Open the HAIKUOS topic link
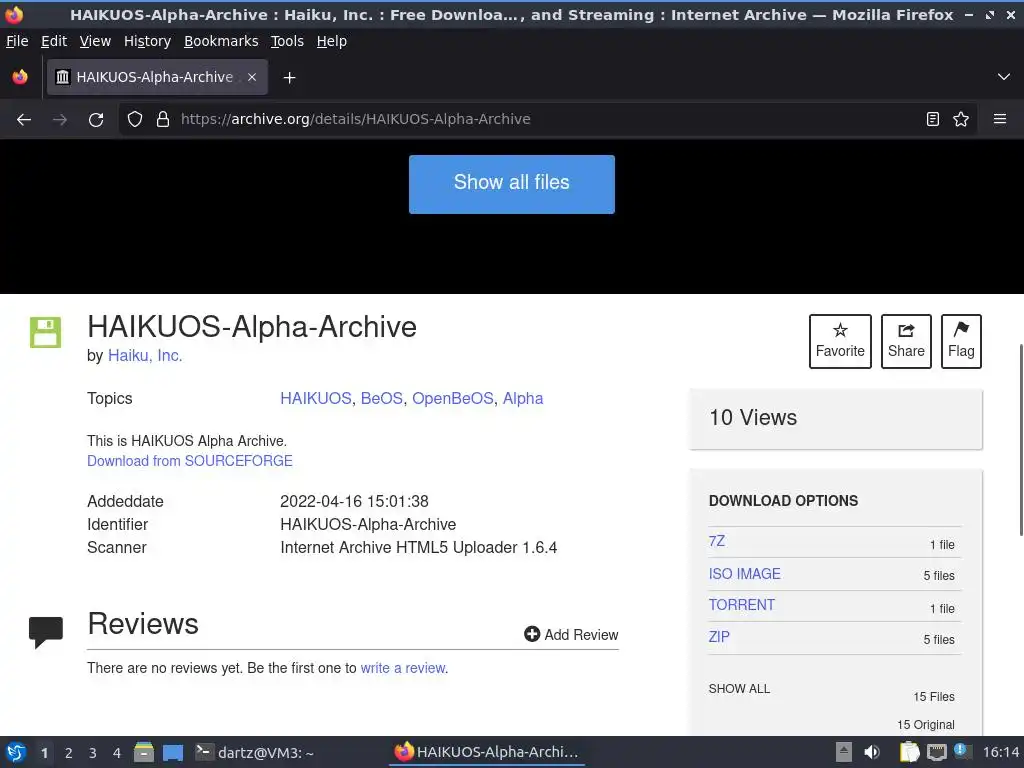Image resolution: width=1024 pixels, height=768 pixels. [315, 398]
